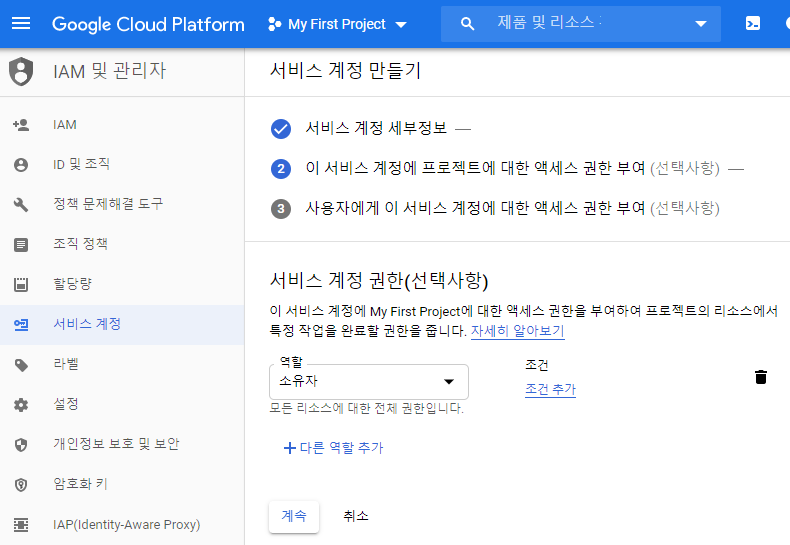This screenshot has width=790, height=545.
Task: Open the IAM sidebar item
Action: 122,125
